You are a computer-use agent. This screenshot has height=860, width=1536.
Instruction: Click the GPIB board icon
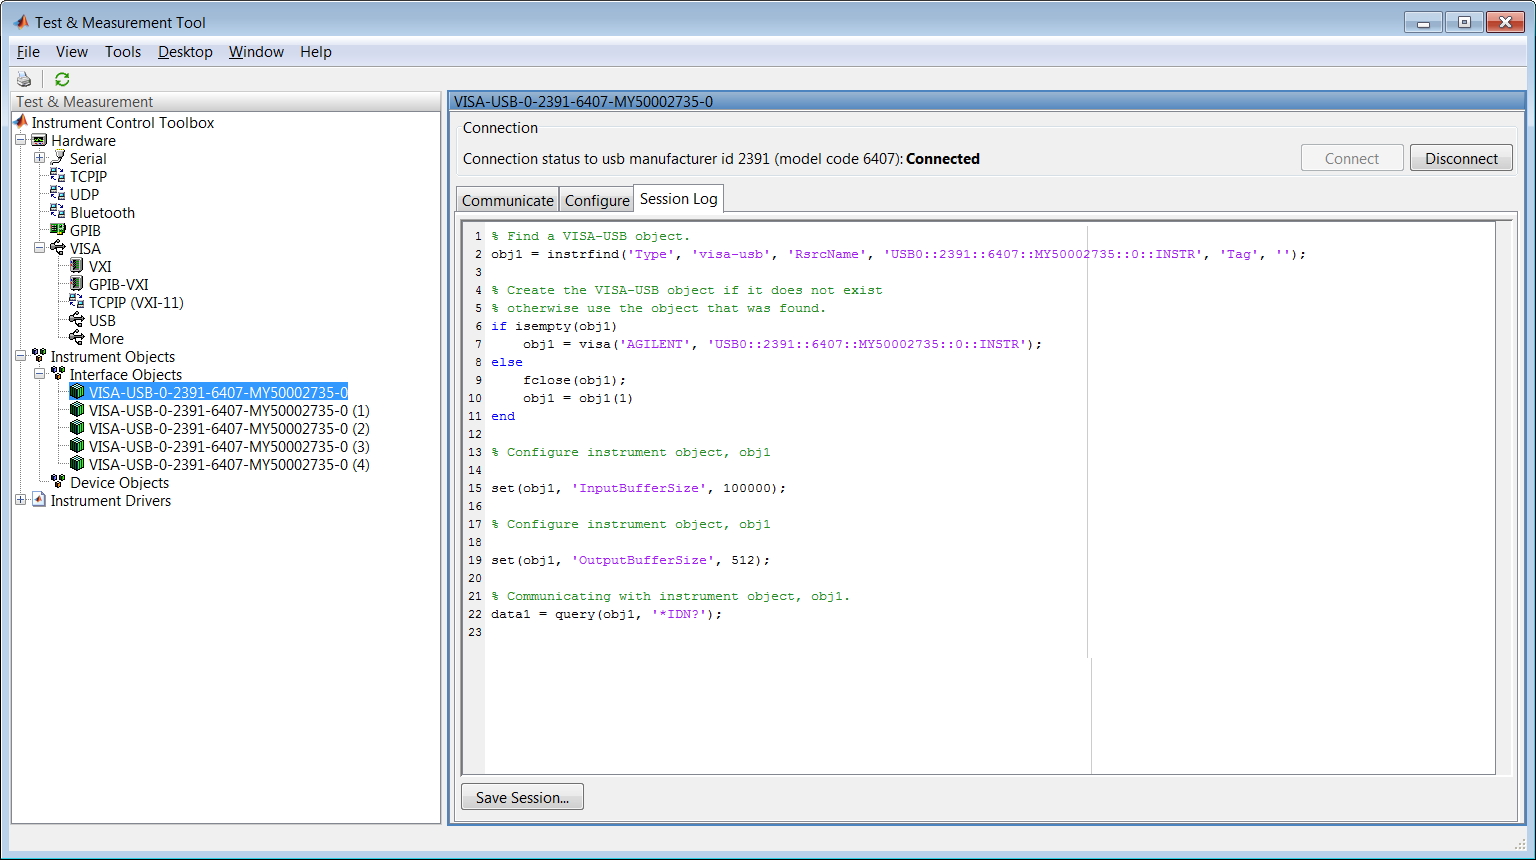click(58, 230)
